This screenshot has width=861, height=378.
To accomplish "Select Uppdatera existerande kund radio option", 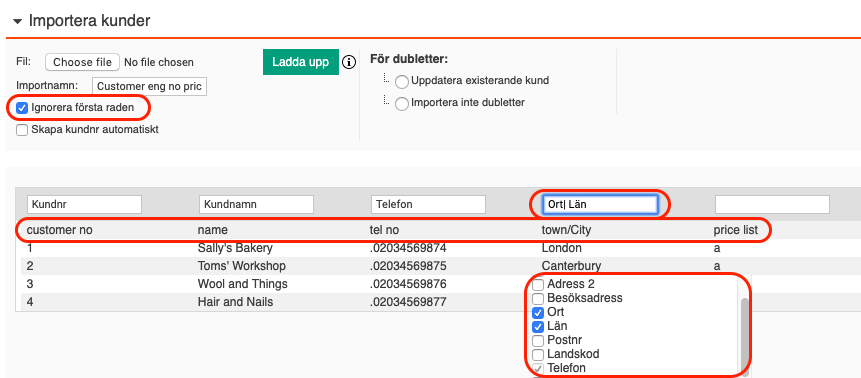I will click(402, 82).
